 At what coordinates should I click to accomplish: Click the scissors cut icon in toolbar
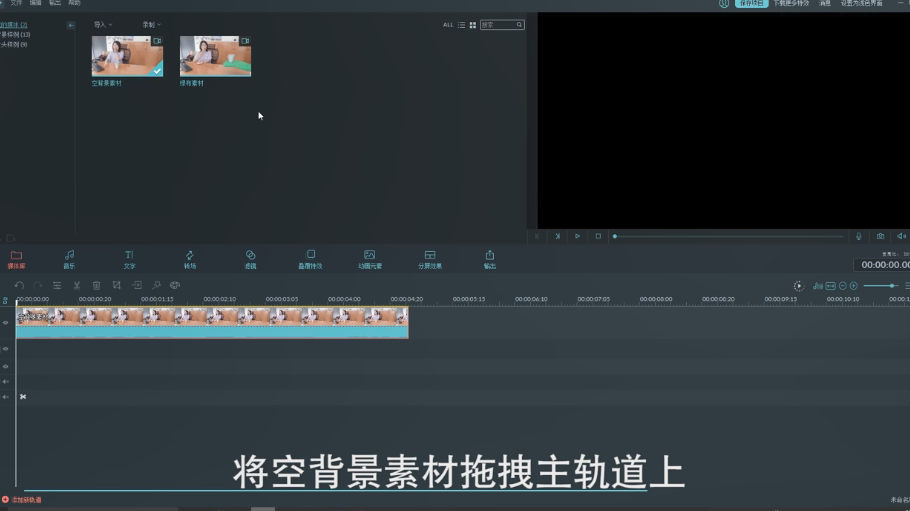pyautogui.click(x=77, y=285)
